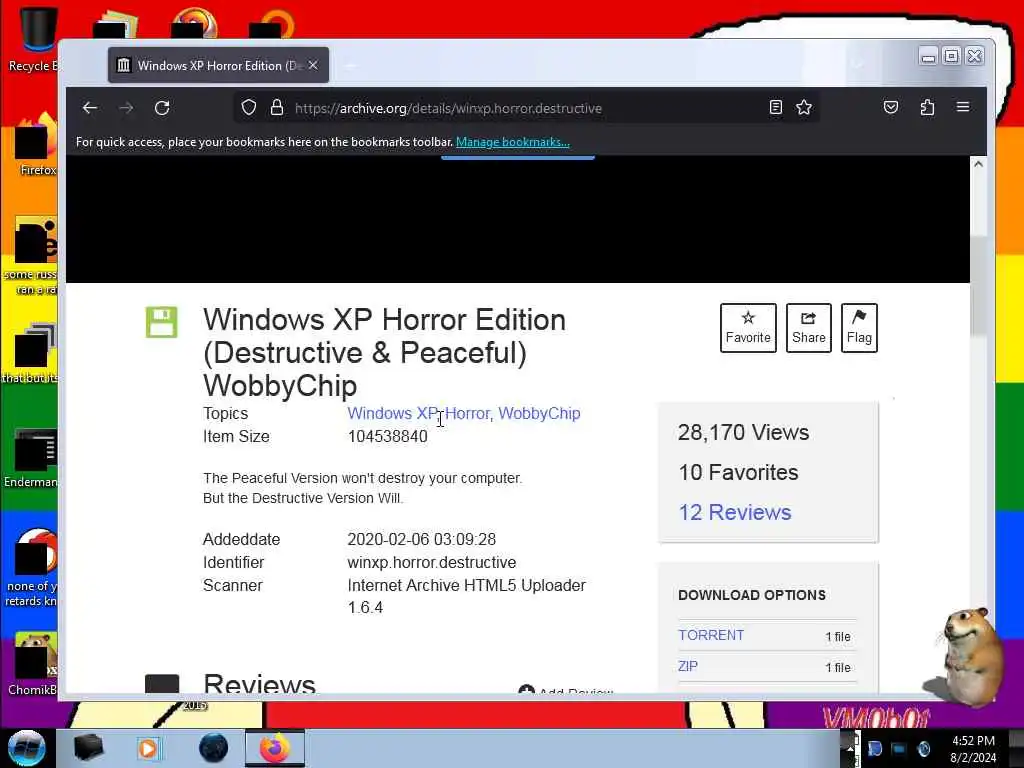
Task: Open the Extensions puzzle-piece icon
Action: coord(927,107)
